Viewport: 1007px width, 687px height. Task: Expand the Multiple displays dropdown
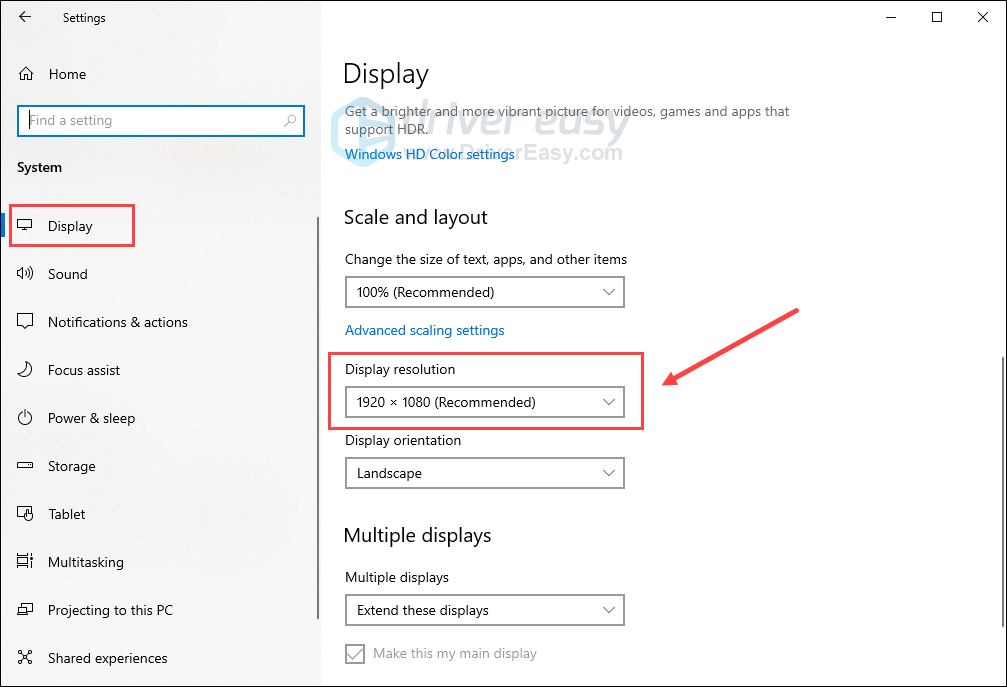point(484,610)
